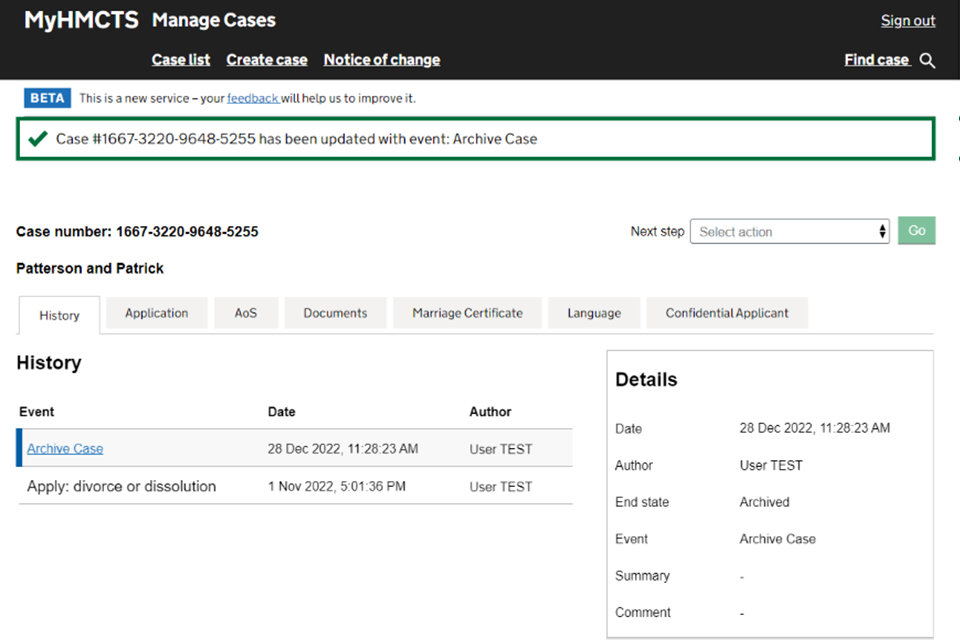Select Apply: divorce or dissolution event row
This screenshot has height=640, width=960.
(121, 487)
